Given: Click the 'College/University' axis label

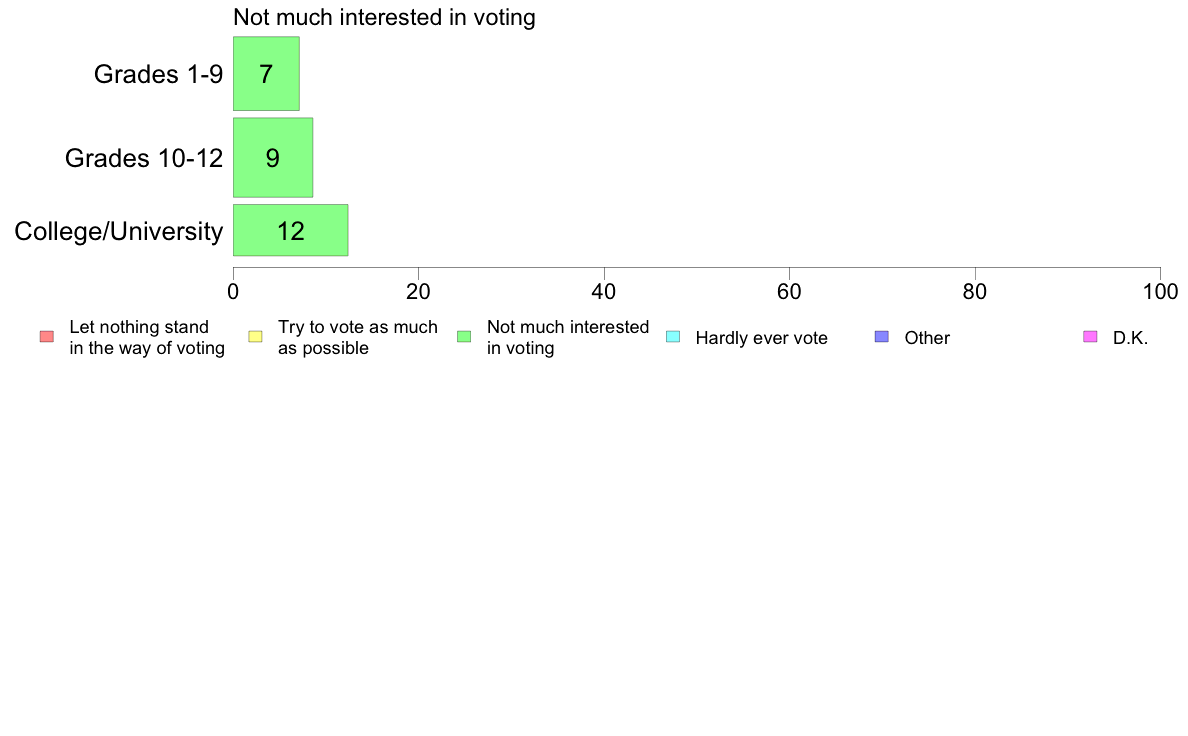Looking at the screenshot, I should (x=119, y=231).
